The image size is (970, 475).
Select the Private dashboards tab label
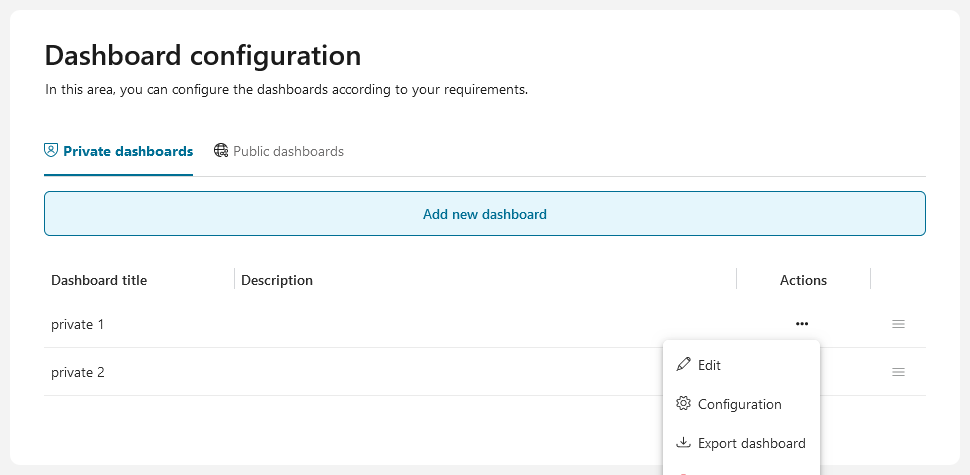point(128,152)
